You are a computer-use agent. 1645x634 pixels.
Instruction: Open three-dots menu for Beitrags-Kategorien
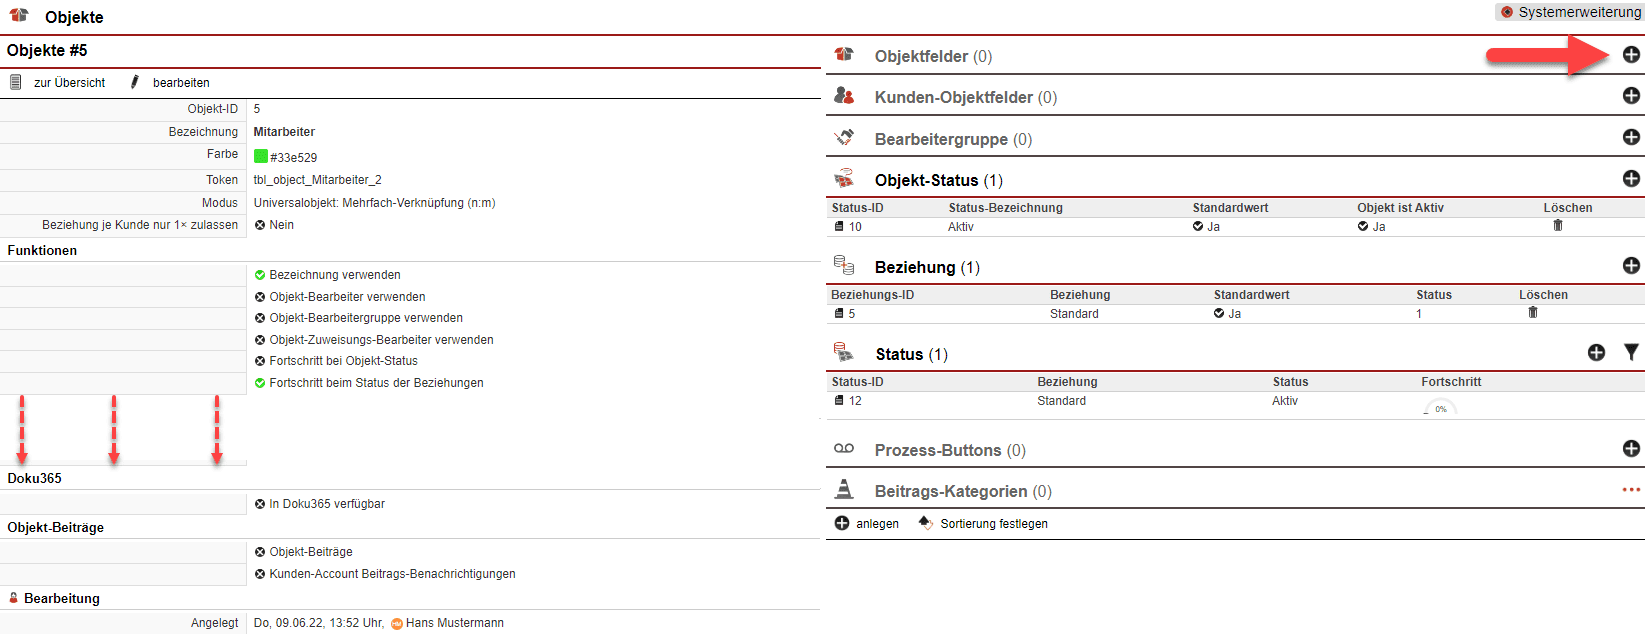click(x=1630, y=490)
